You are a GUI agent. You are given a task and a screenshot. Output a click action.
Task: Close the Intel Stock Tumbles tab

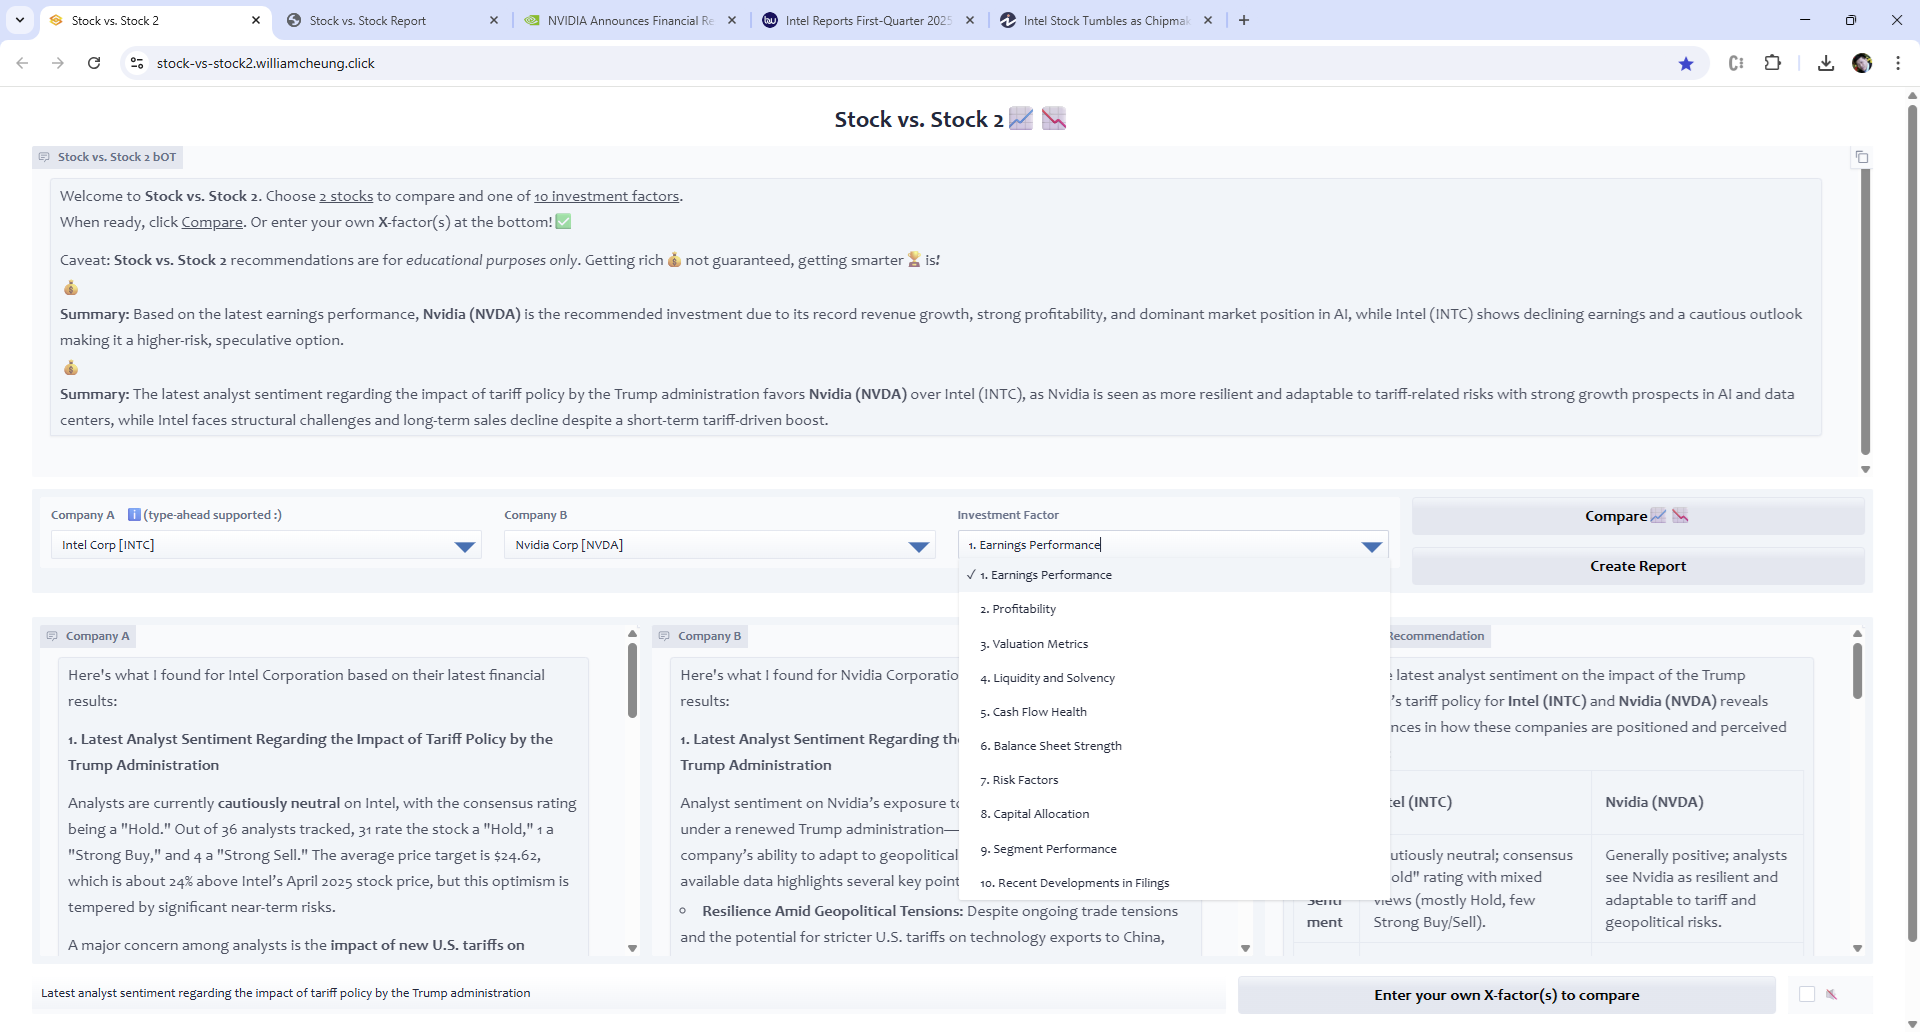(x=1208, y=20)
